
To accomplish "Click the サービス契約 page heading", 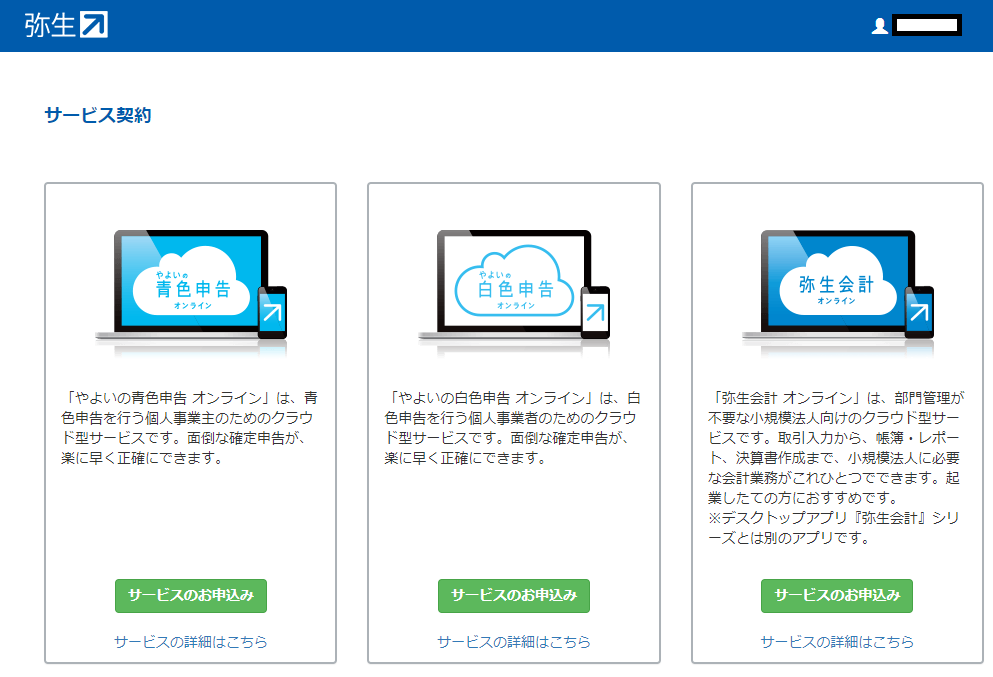I will pos(98,115).
